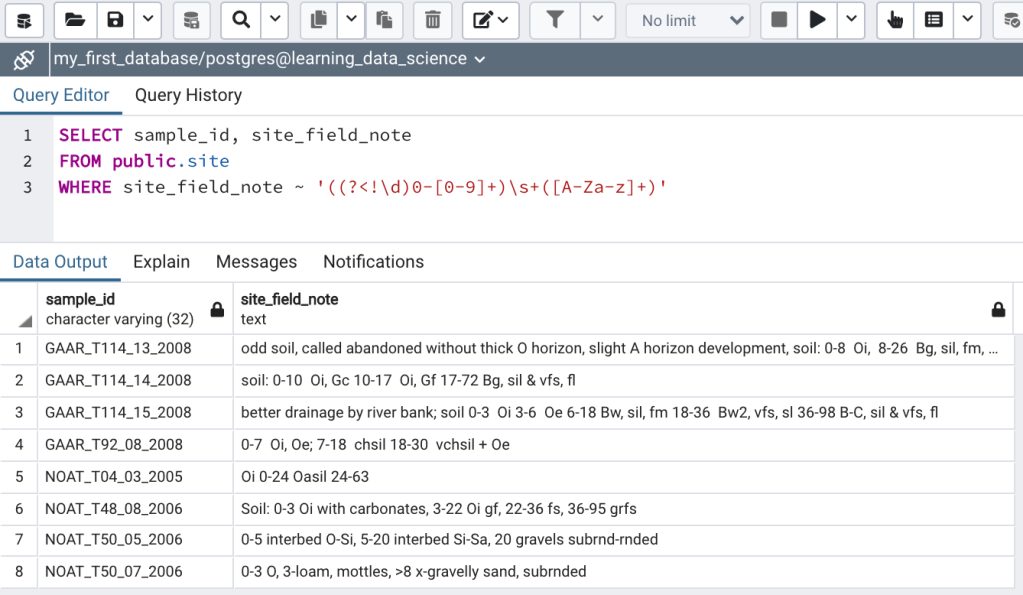Run the query with Execute play button

(817, 20)
